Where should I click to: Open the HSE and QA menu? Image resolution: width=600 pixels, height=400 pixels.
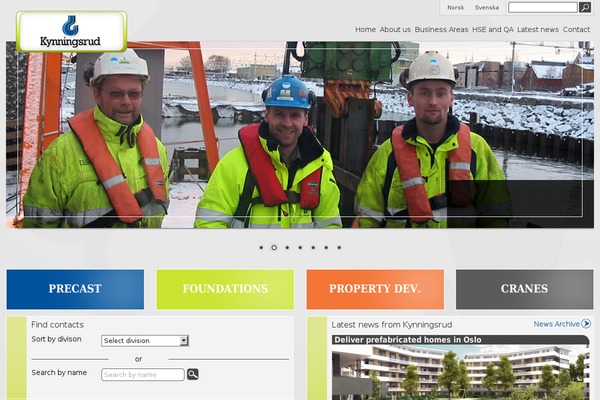(492, 29)
